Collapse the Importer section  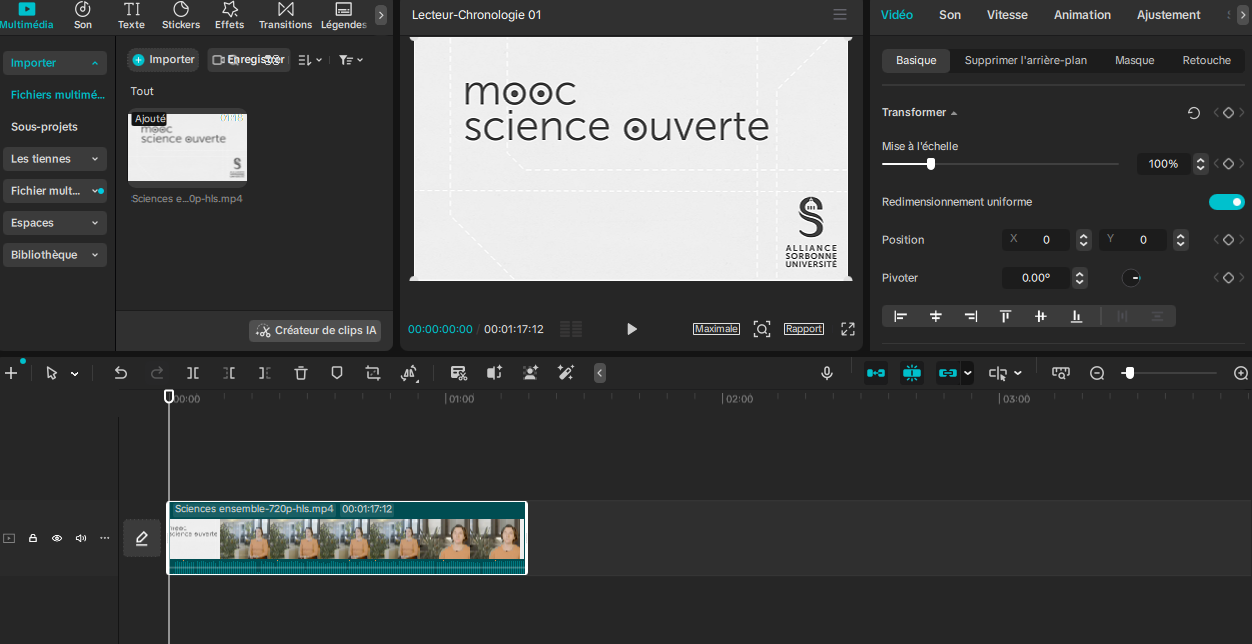[55, 63]
